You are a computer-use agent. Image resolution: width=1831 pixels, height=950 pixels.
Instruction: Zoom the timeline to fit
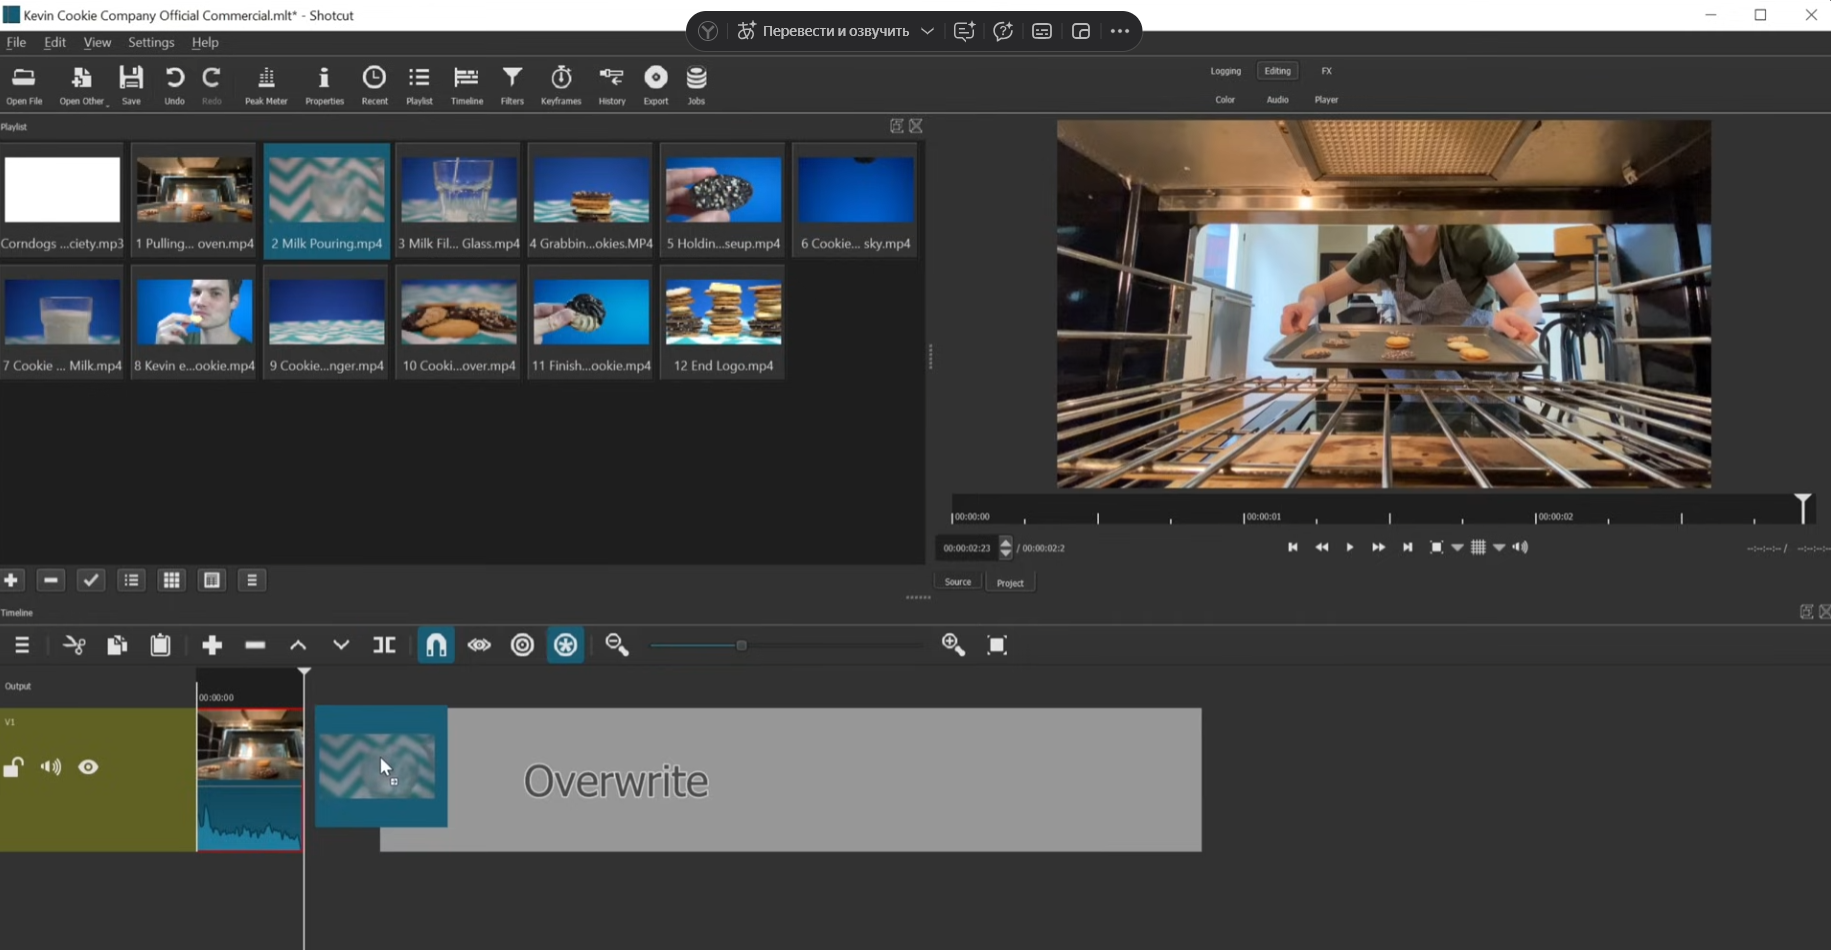click(997, 645)
